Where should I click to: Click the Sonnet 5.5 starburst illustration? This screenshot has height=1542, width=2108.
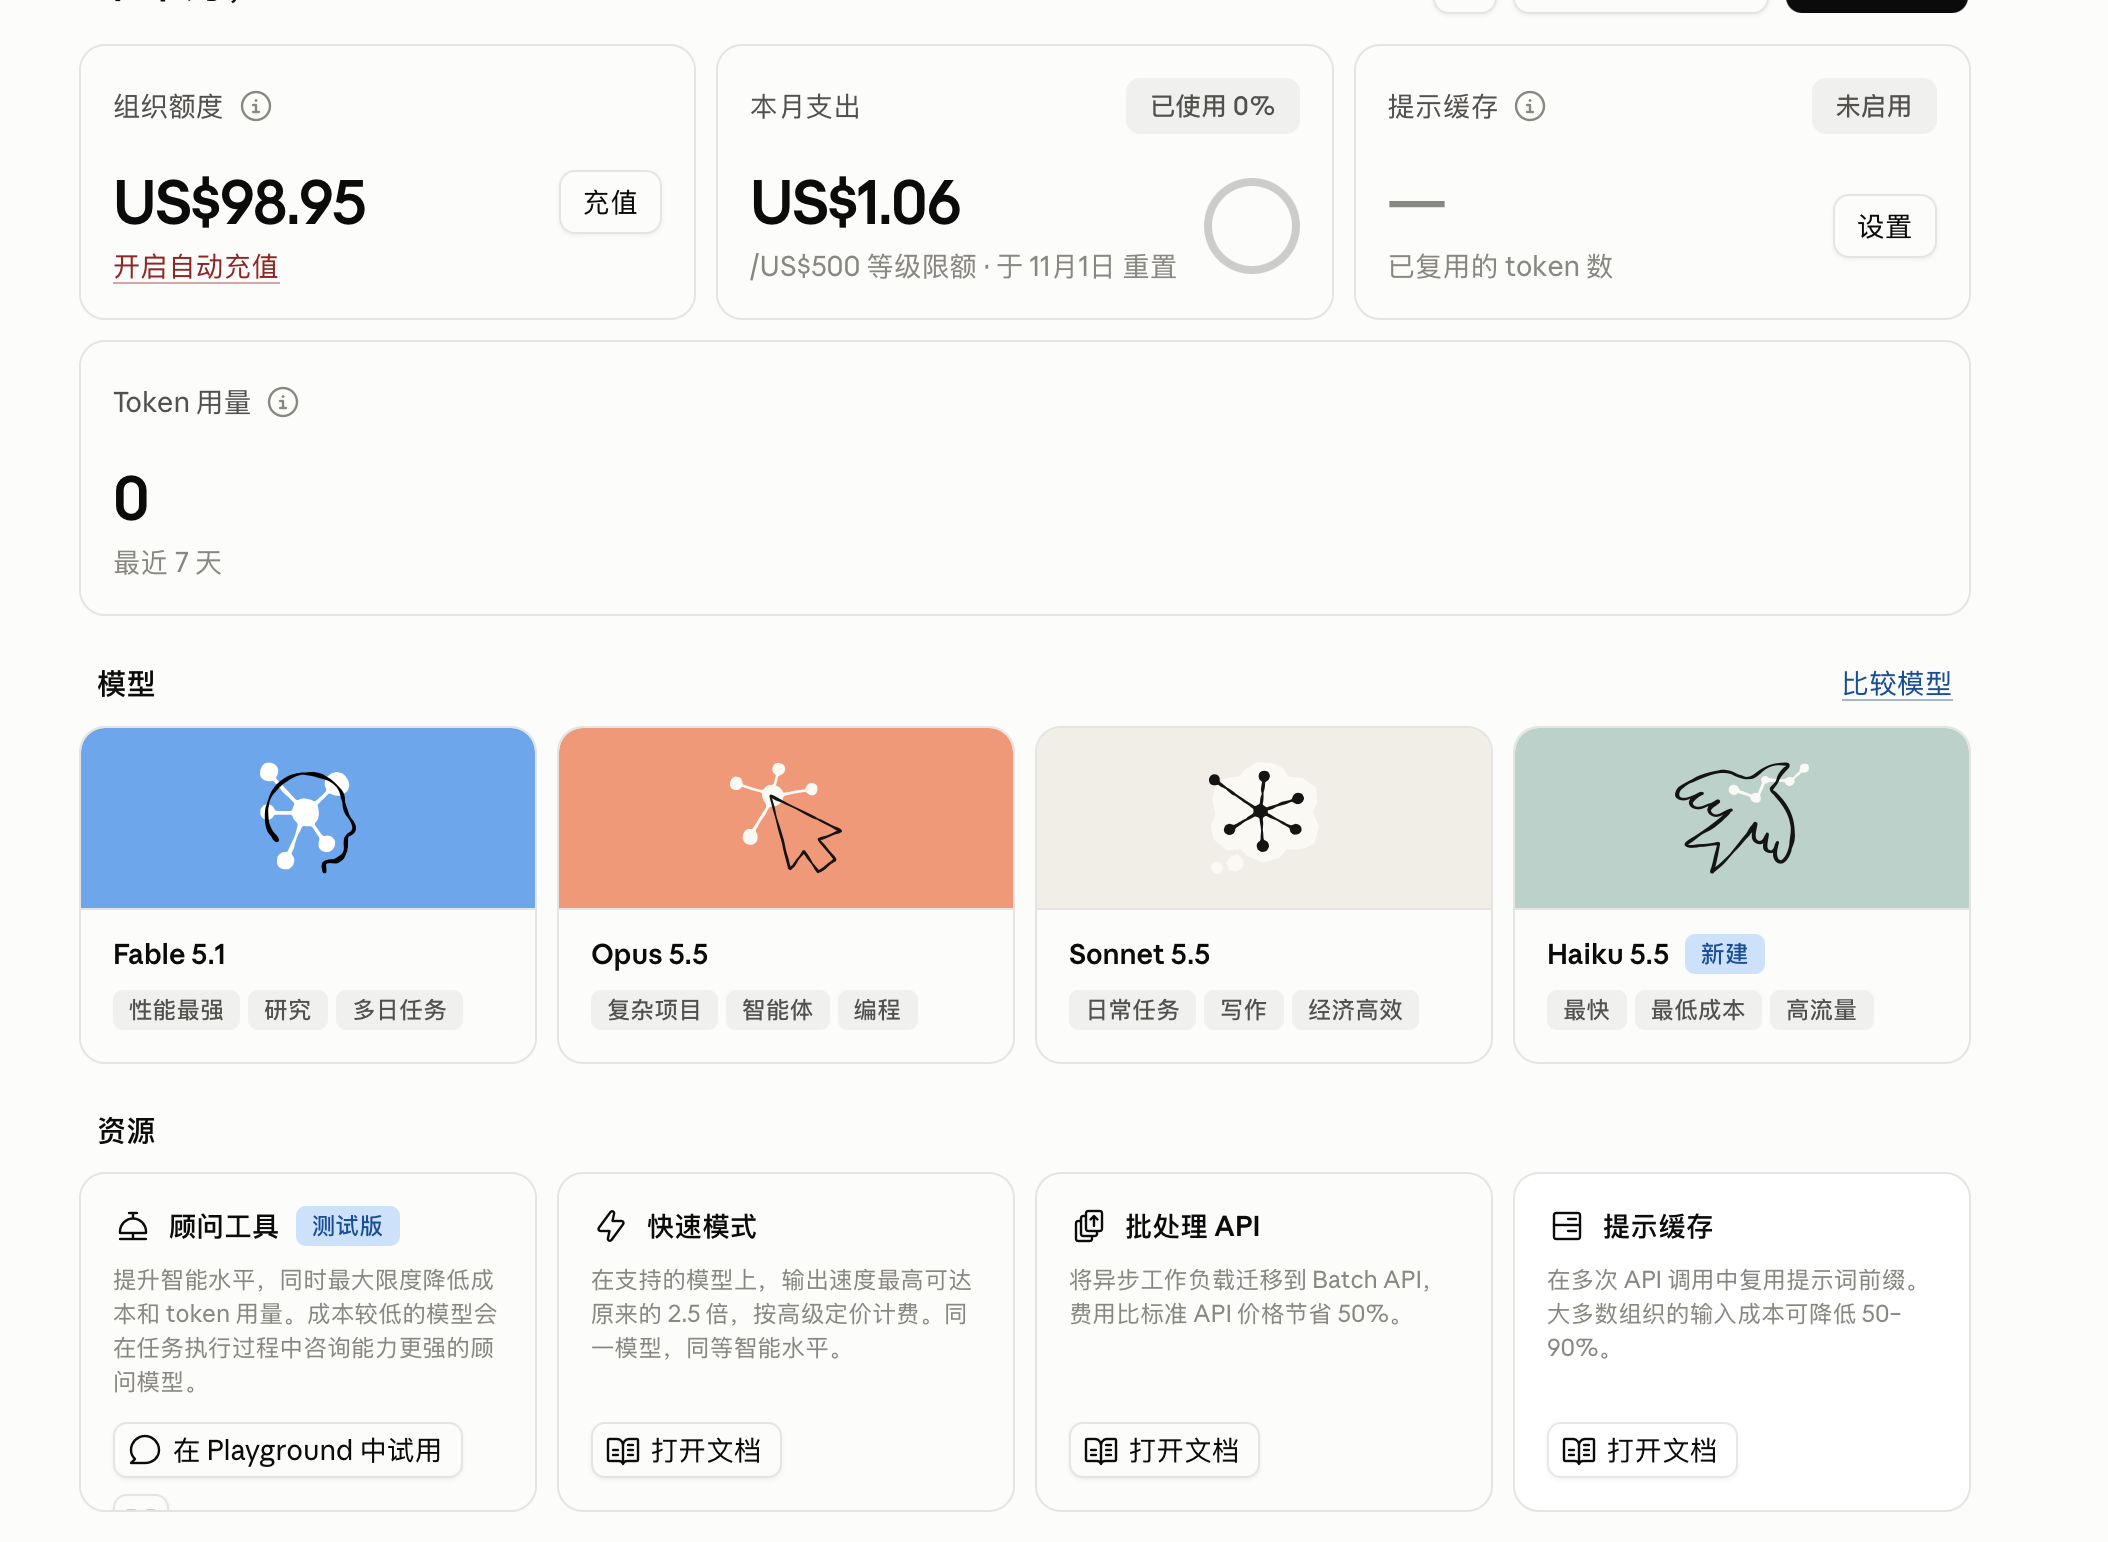tap(1263, 818)
